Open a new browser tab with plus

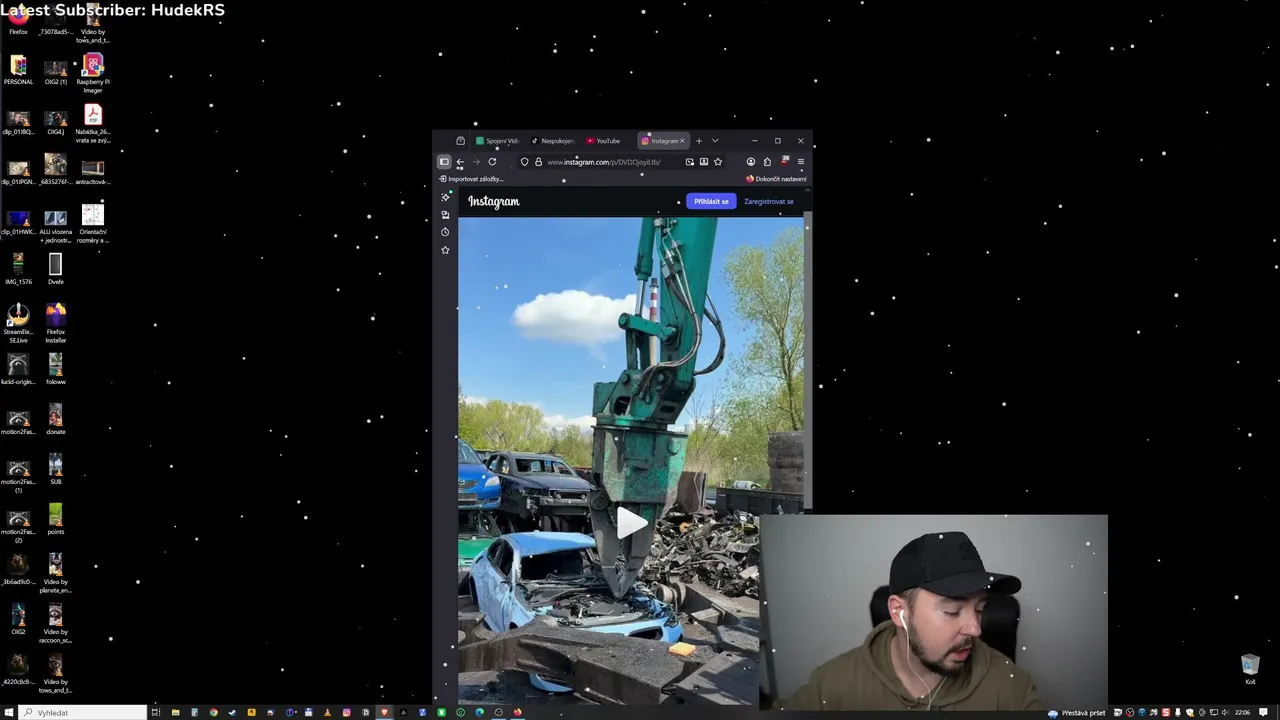pos(699,141)
